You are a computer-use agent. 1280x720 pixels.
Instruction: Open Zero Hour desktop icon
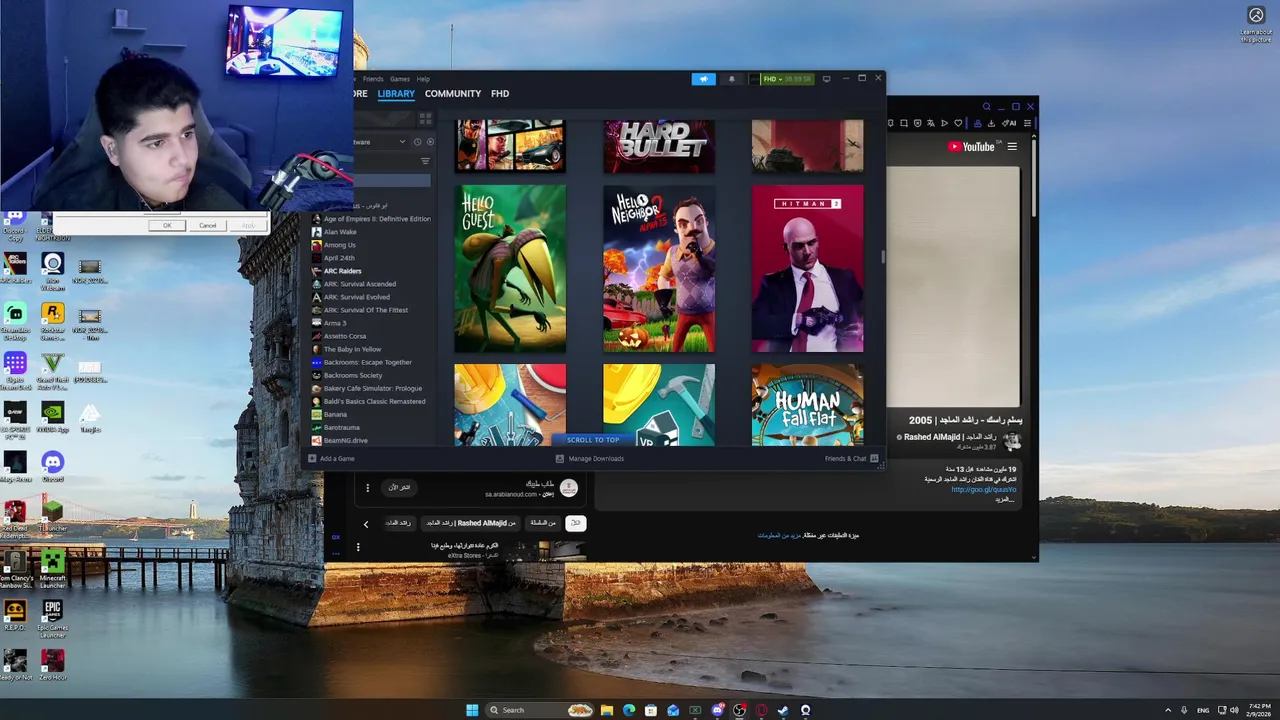coord(52,665)
